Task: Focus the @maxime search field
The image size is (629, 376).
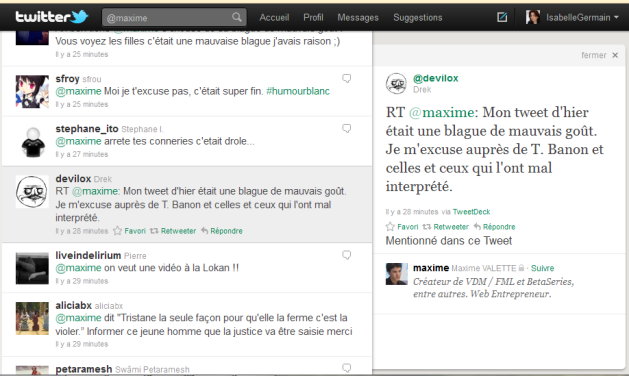Action: point(174,17)
